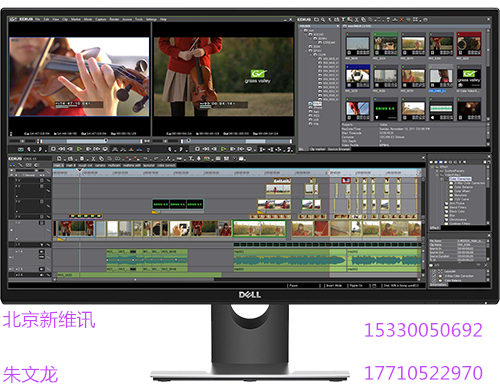
Task: Toggle the main video track's video mute
Action: coord(42,223)
